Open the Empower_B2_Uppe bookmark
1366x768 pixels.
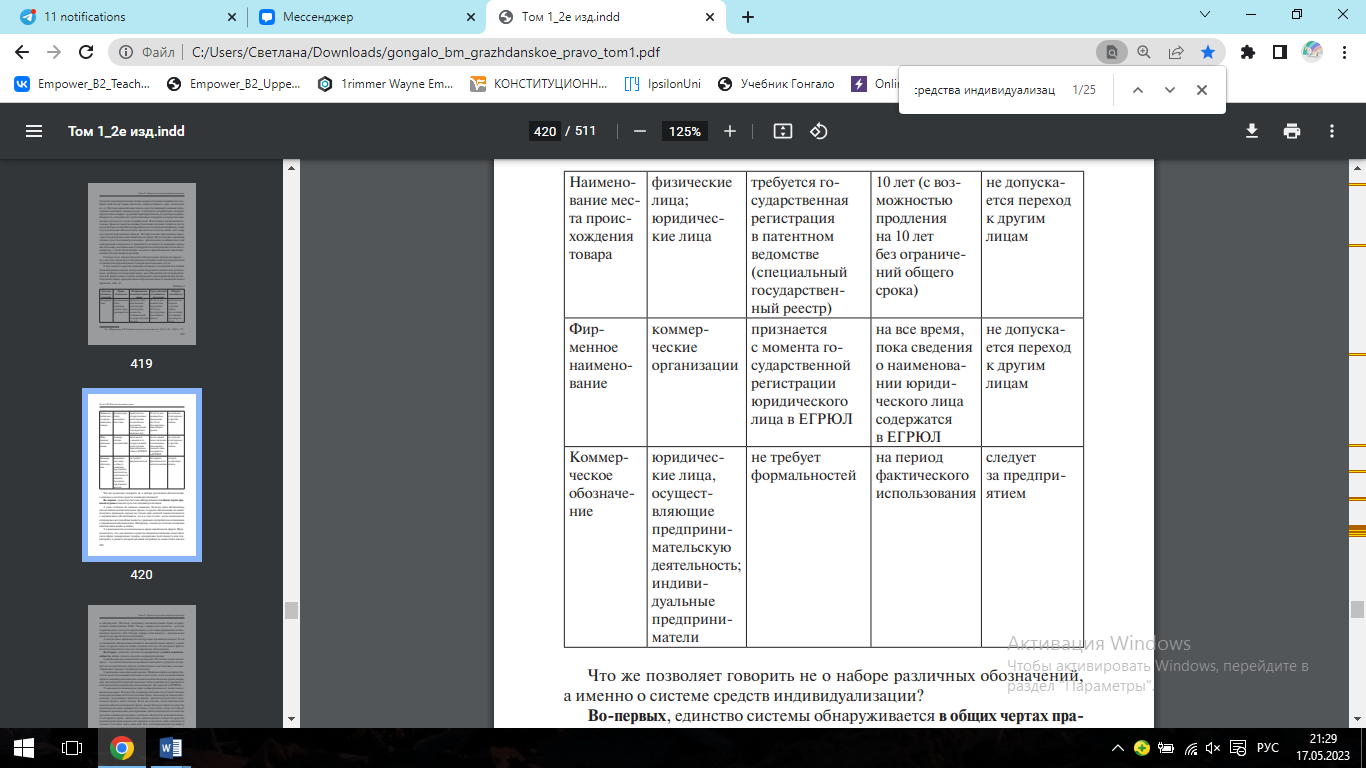(x=234, y=84)
